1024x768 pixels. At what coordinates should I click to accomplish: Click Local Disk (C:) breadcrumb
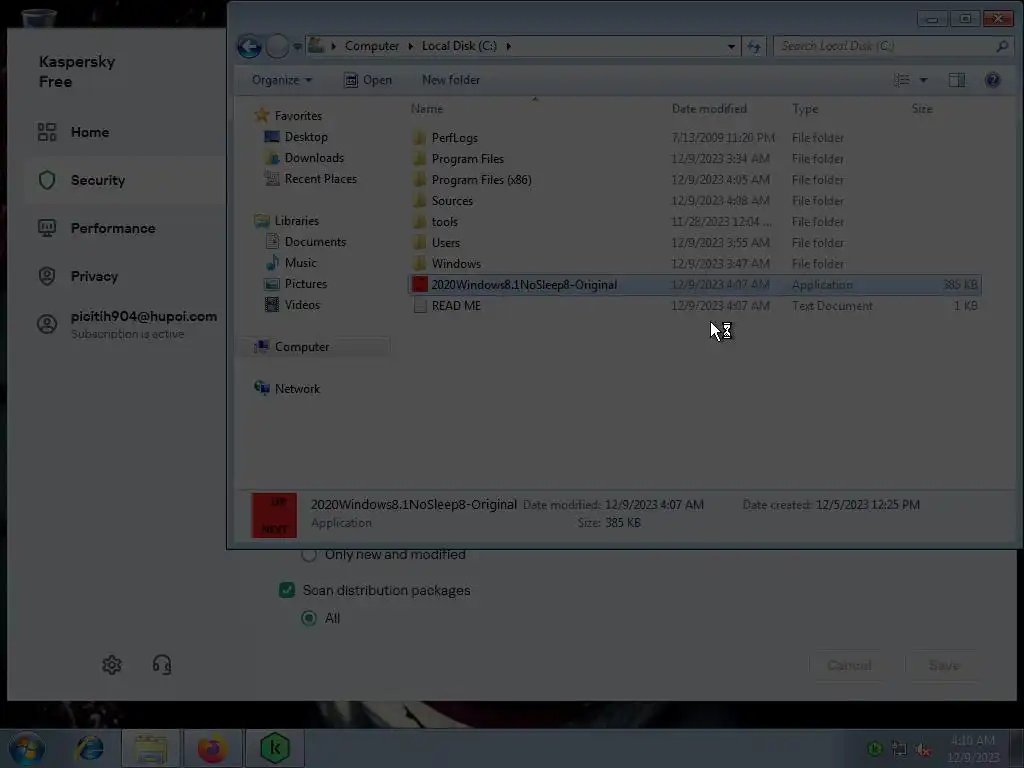point(459,46)
